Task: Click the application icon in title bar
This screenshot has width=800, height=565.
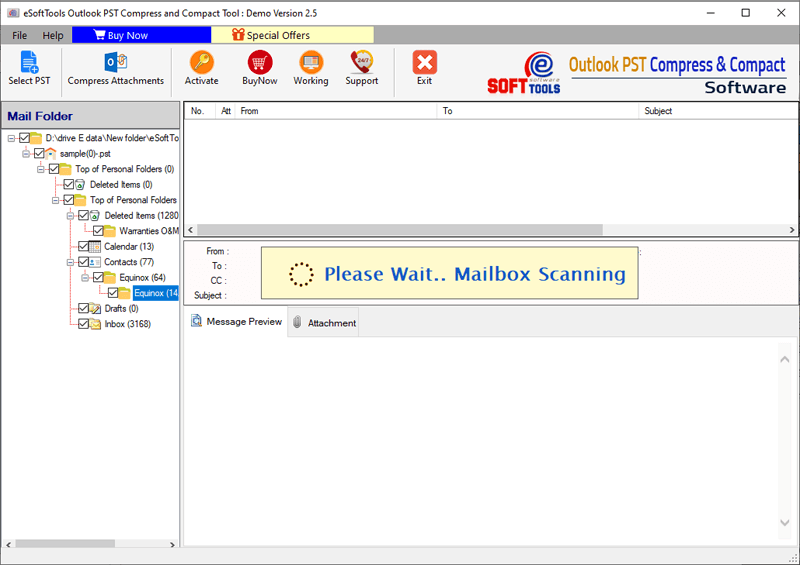Action: coord(13,13)
